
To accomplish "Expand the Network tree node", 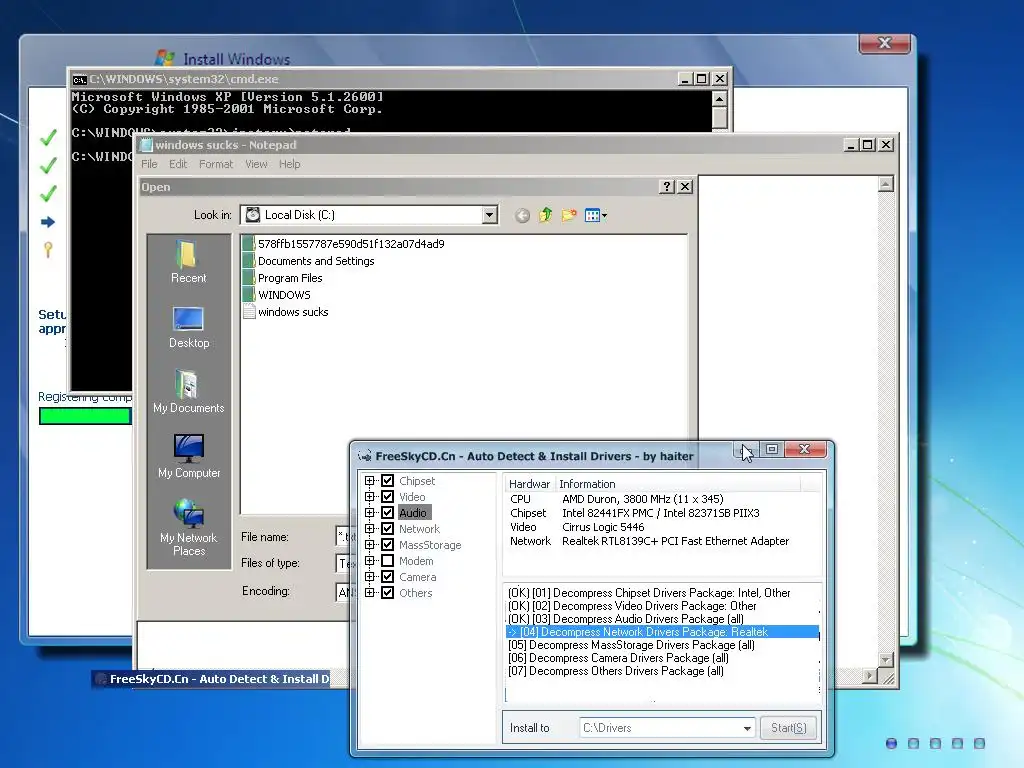I will coord(370,529).
